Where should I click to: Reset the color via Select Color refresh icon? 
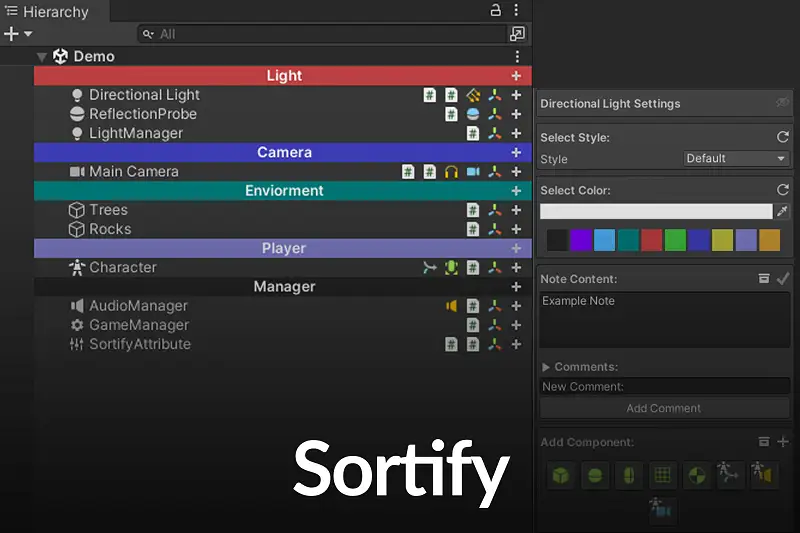coord(783,190)
